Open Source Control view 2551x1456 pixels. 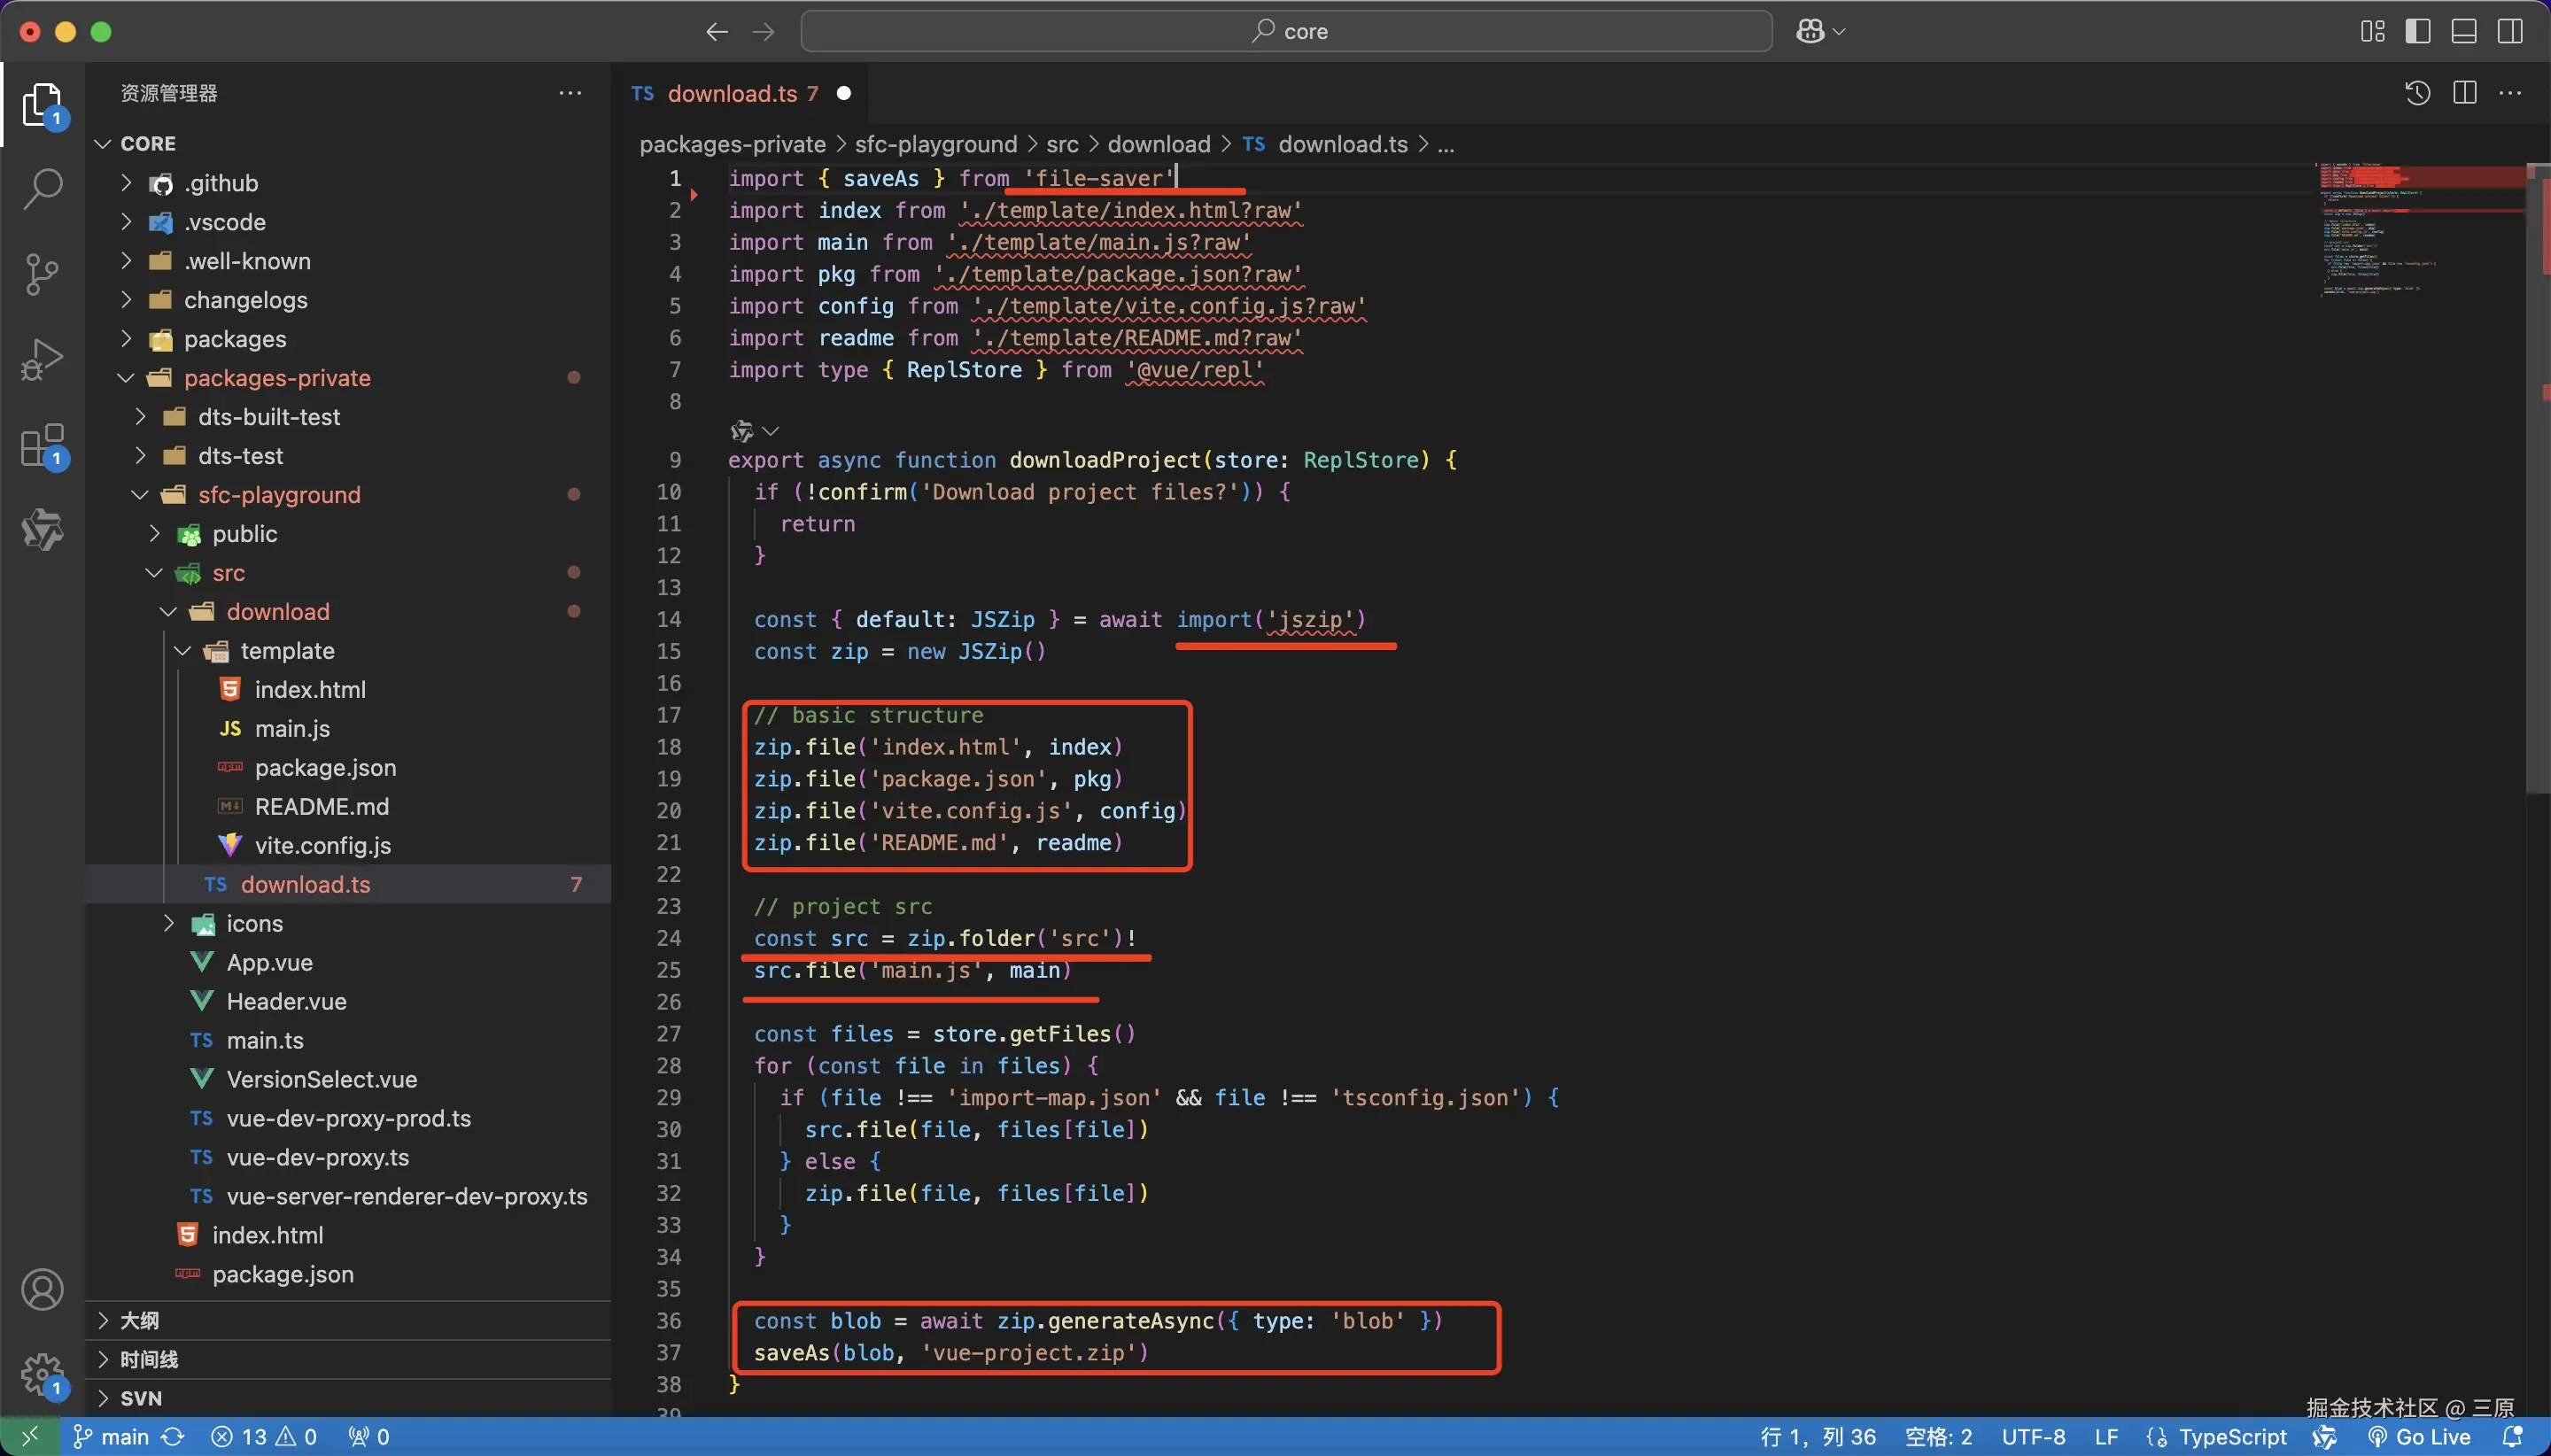pyautogui.click(x=42, y=273)
